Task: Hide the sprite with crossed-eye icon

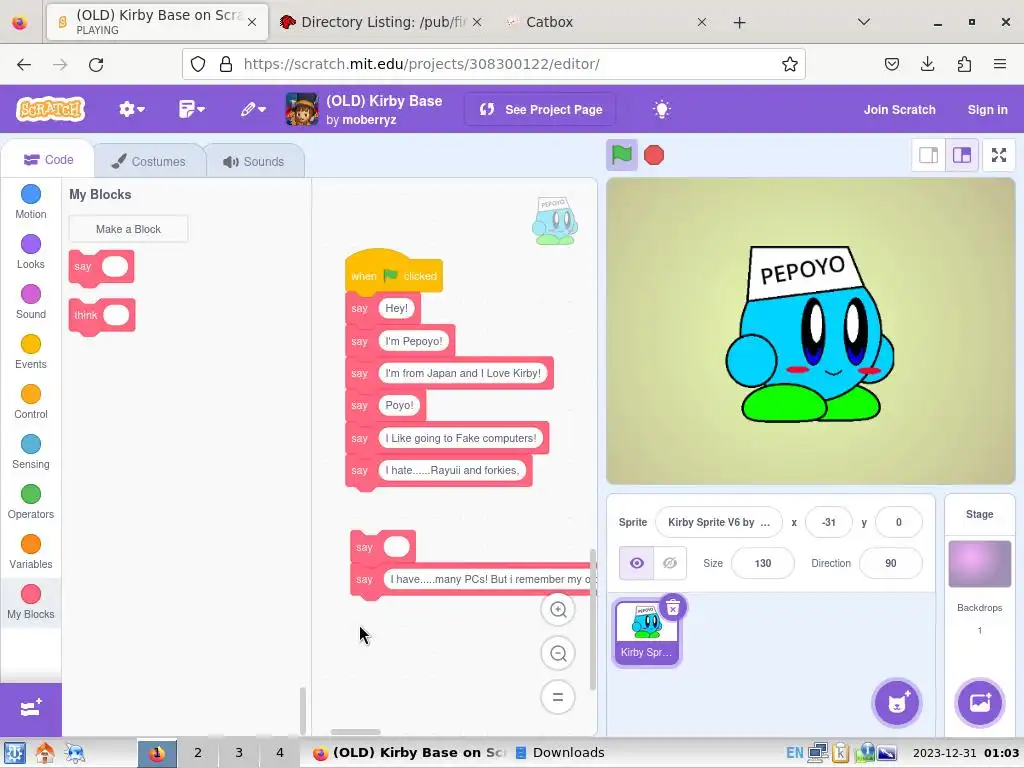Action: 669,563
